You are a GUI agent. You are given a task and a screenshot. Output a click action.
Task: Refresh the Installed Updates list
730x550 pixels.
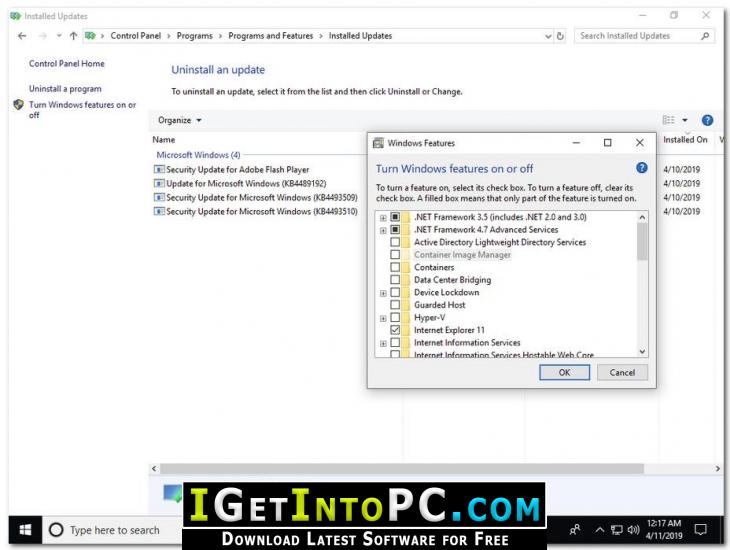(x=560, y=36)
